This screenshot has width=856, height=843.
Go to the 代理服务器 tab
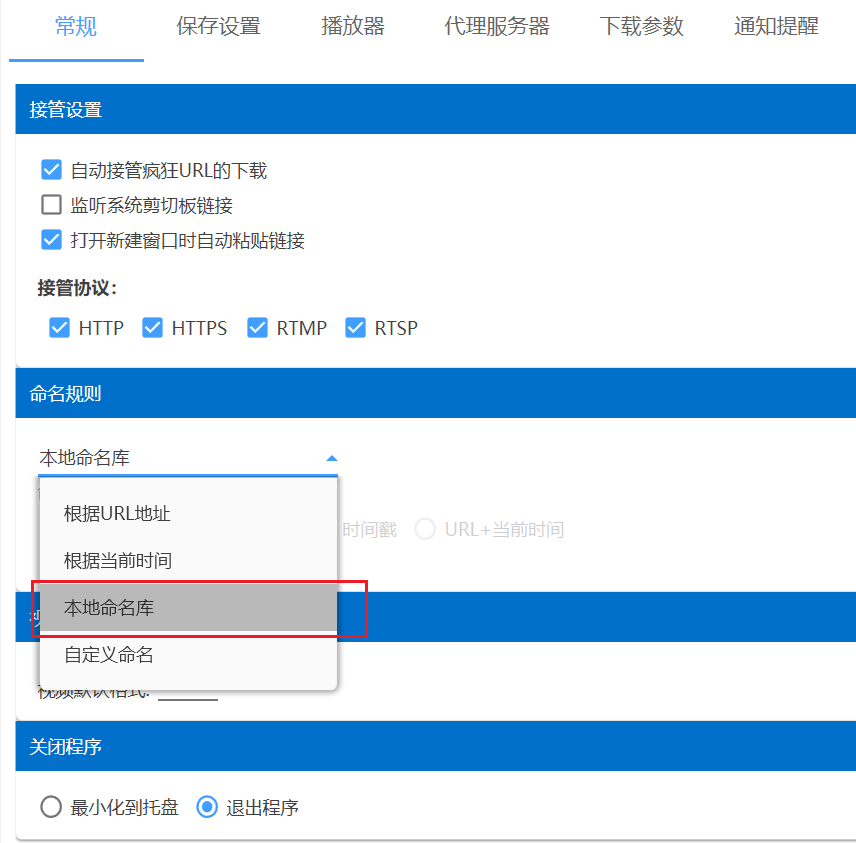coord(496,26)
